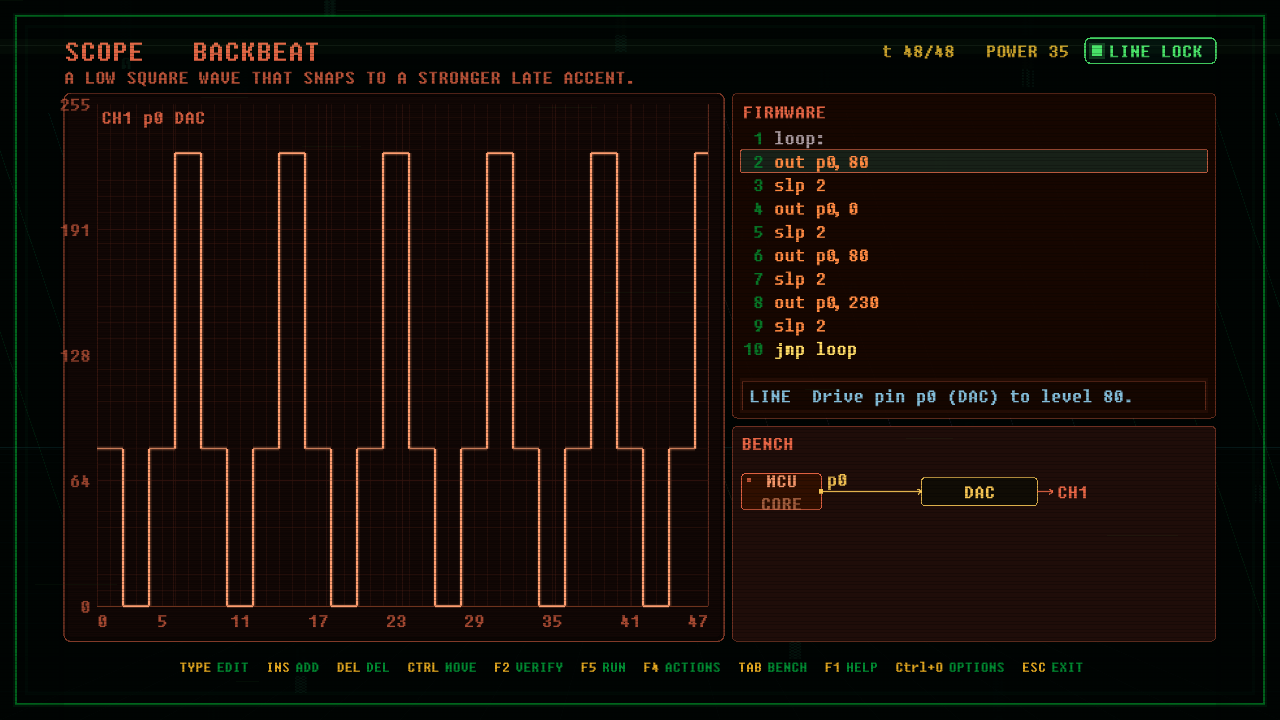Click the puzzle description subtitle text

pyautogui.click(x=350, y=78)
